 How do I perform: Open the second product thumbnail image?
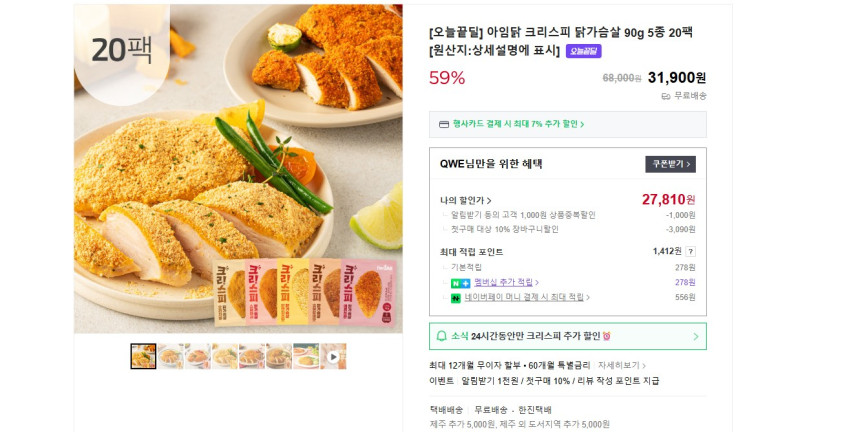[170, 356]
